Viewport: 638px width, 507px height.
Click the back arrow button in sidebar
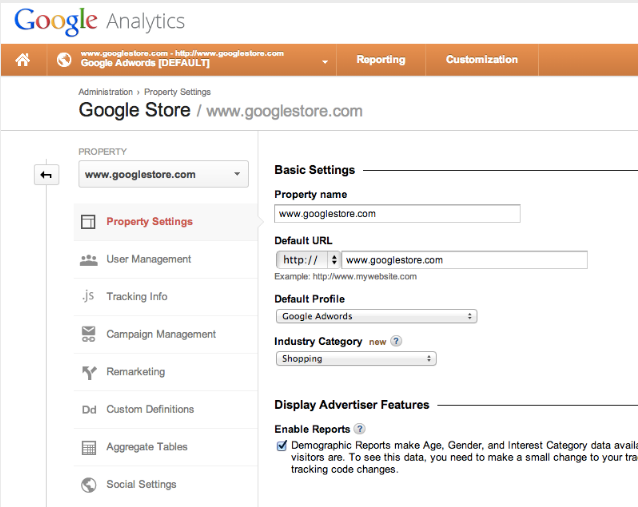tap(46, 175)
